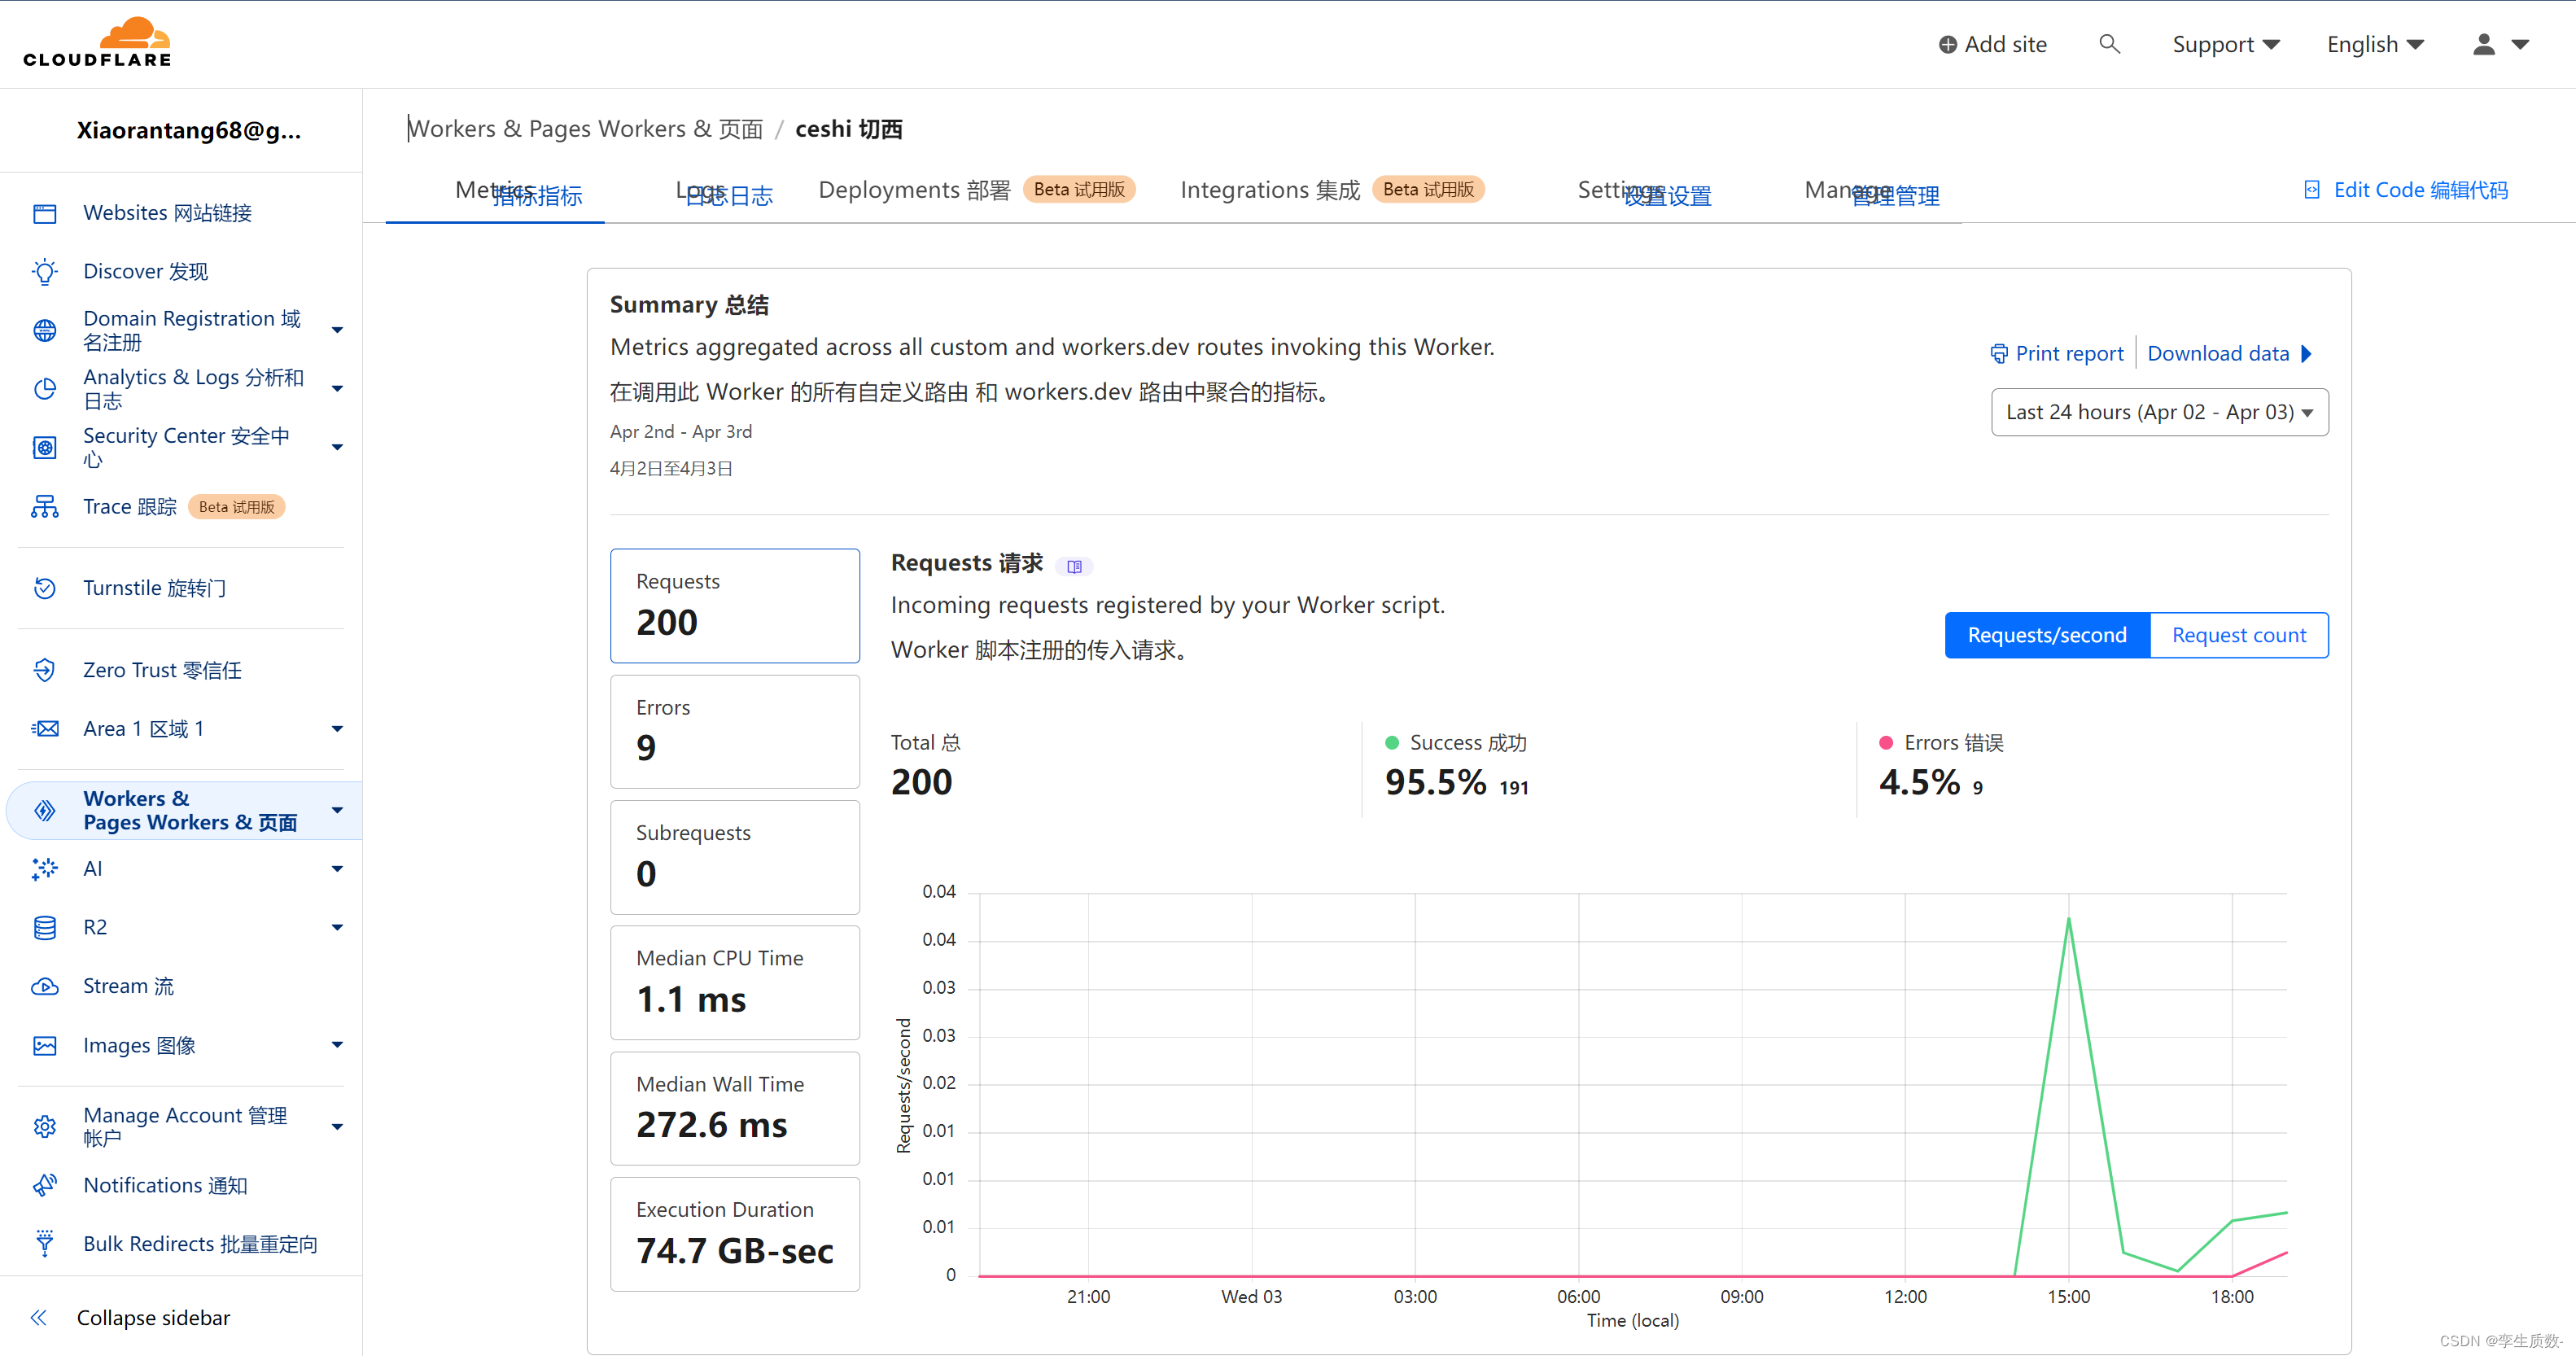
Task: Expand Analytics & Logs submenu arrow
Action: coord(337,389)
